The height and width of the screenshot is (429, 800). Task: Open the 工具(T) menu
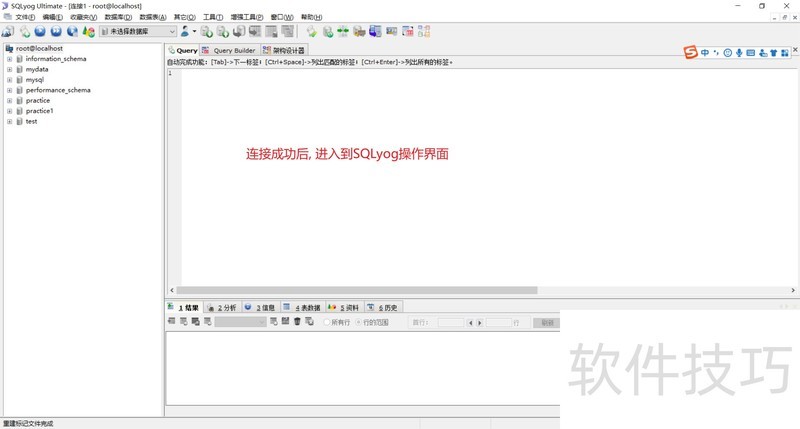tap(213, 17)
